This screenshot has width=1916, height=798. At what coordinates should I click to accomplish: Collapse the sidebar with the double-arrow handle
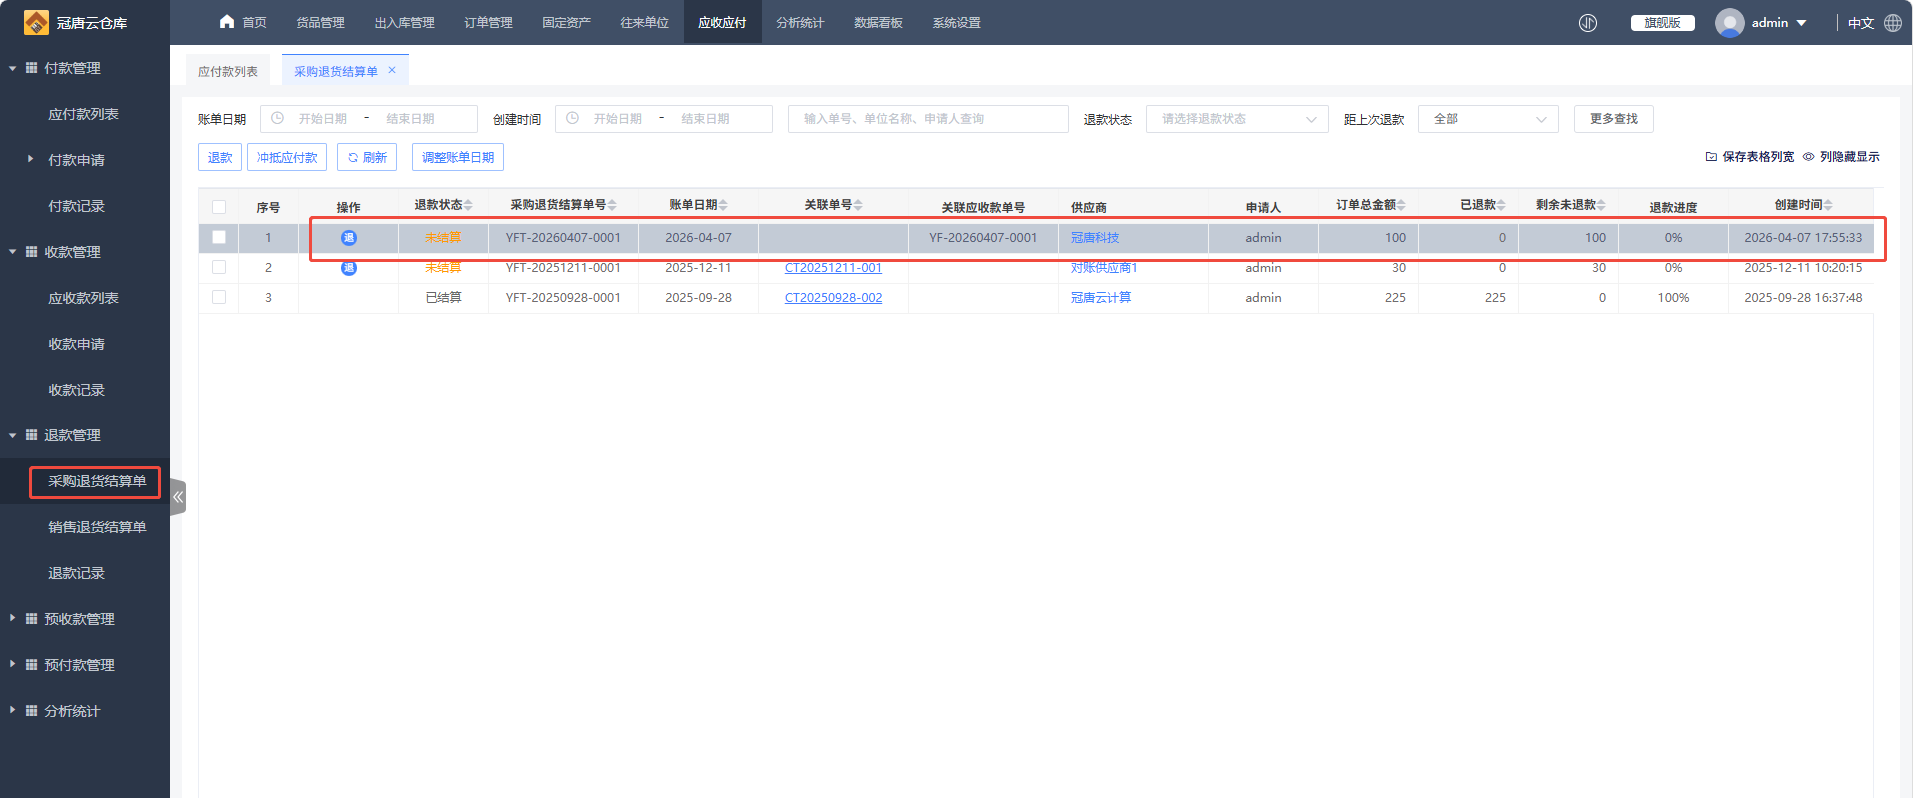tap(178, 497)
